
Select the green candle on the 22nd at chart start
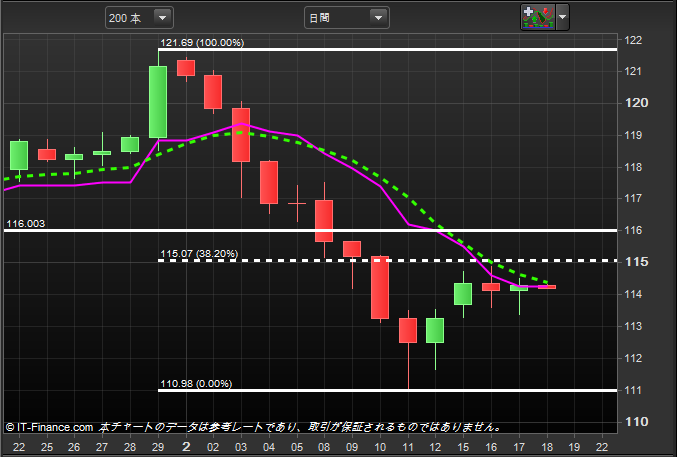pyautogui.click(x=19, y=156)
